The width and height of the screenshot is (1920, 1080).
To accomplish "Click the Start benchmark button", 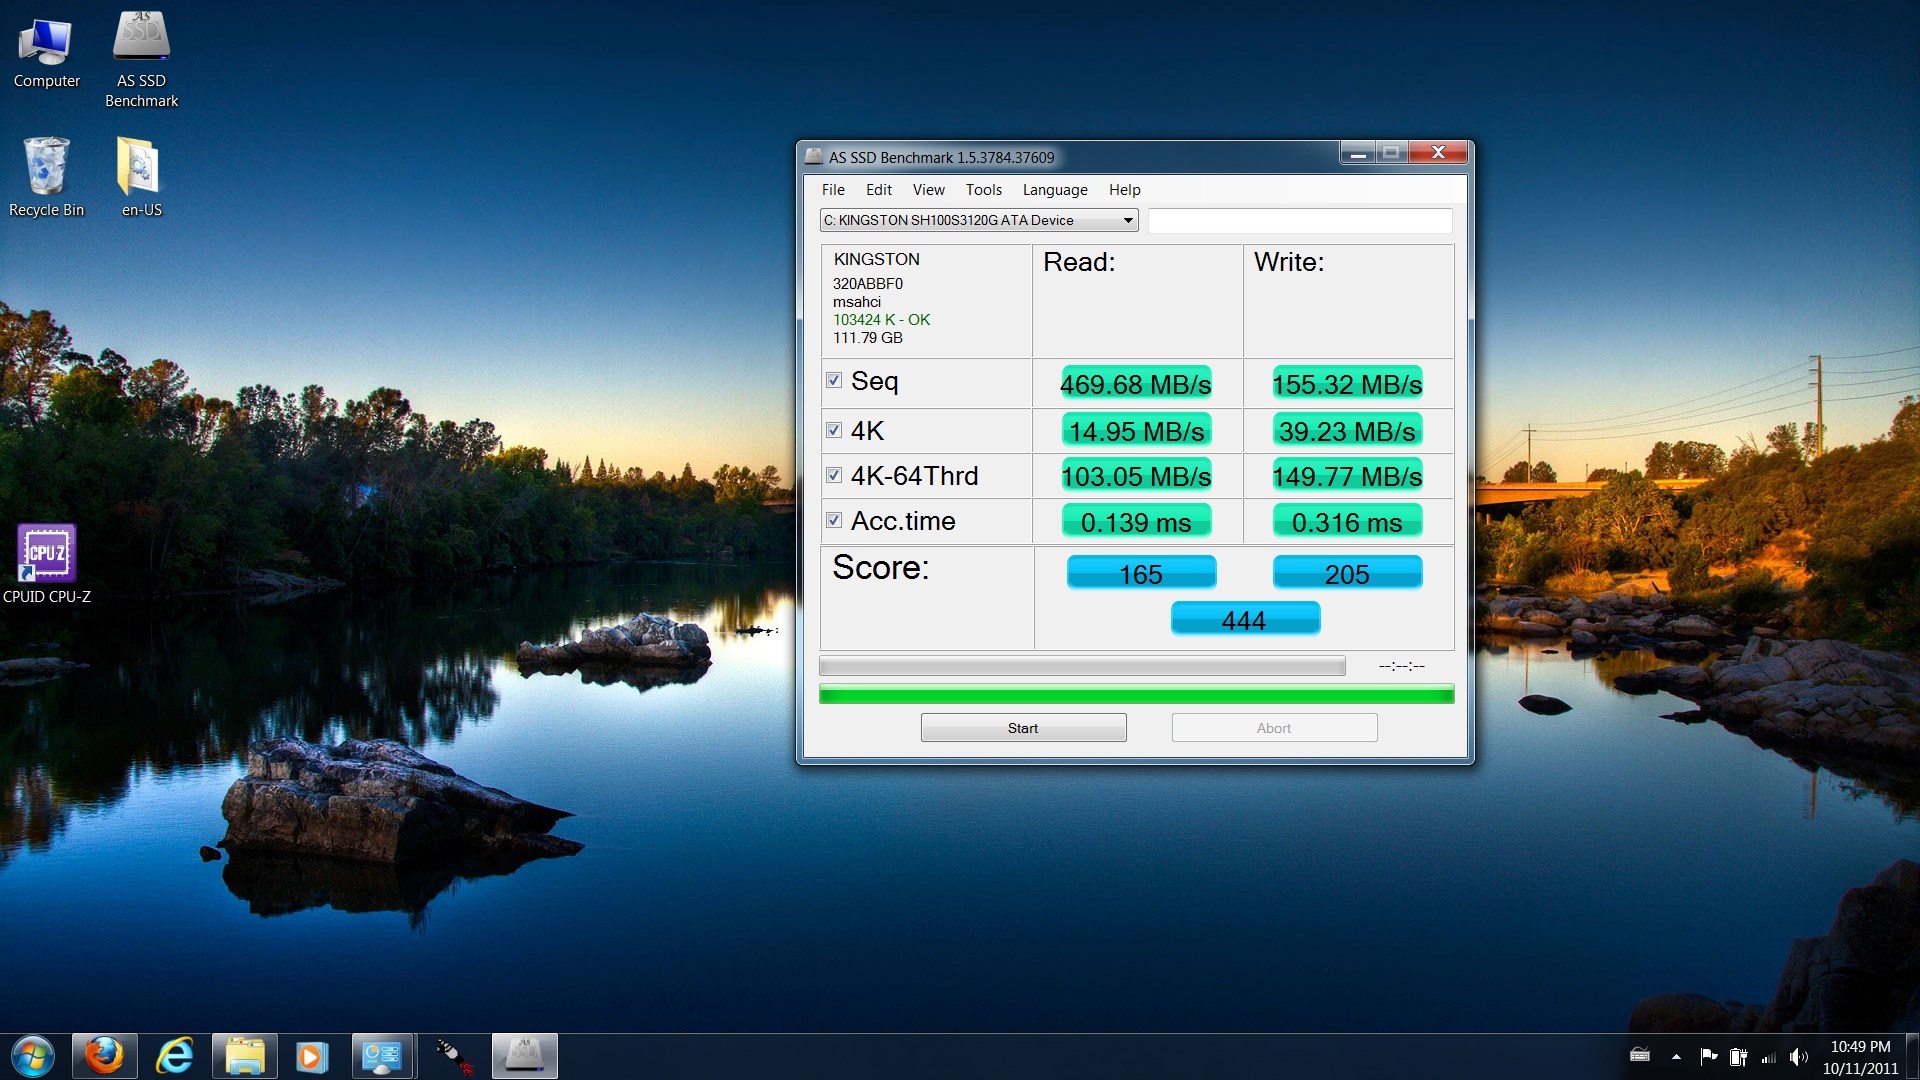I will pyautogui.click(x=1023, y=728).
